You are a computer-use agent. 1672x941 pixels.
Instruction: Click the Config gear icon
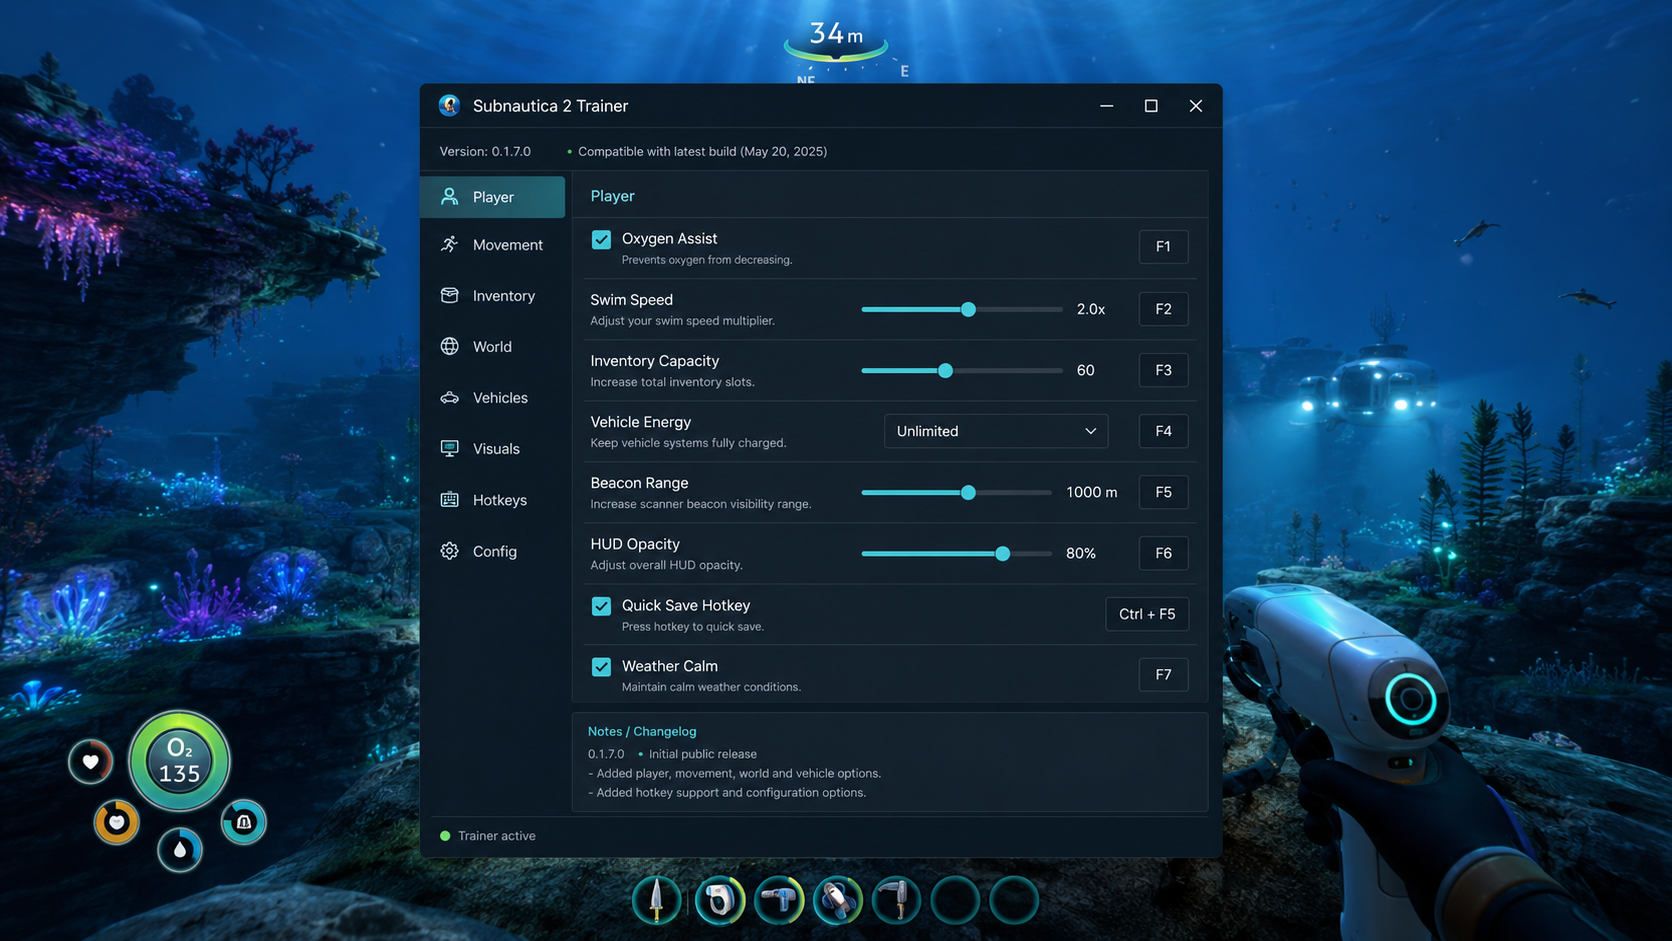(x=450, y=551)
